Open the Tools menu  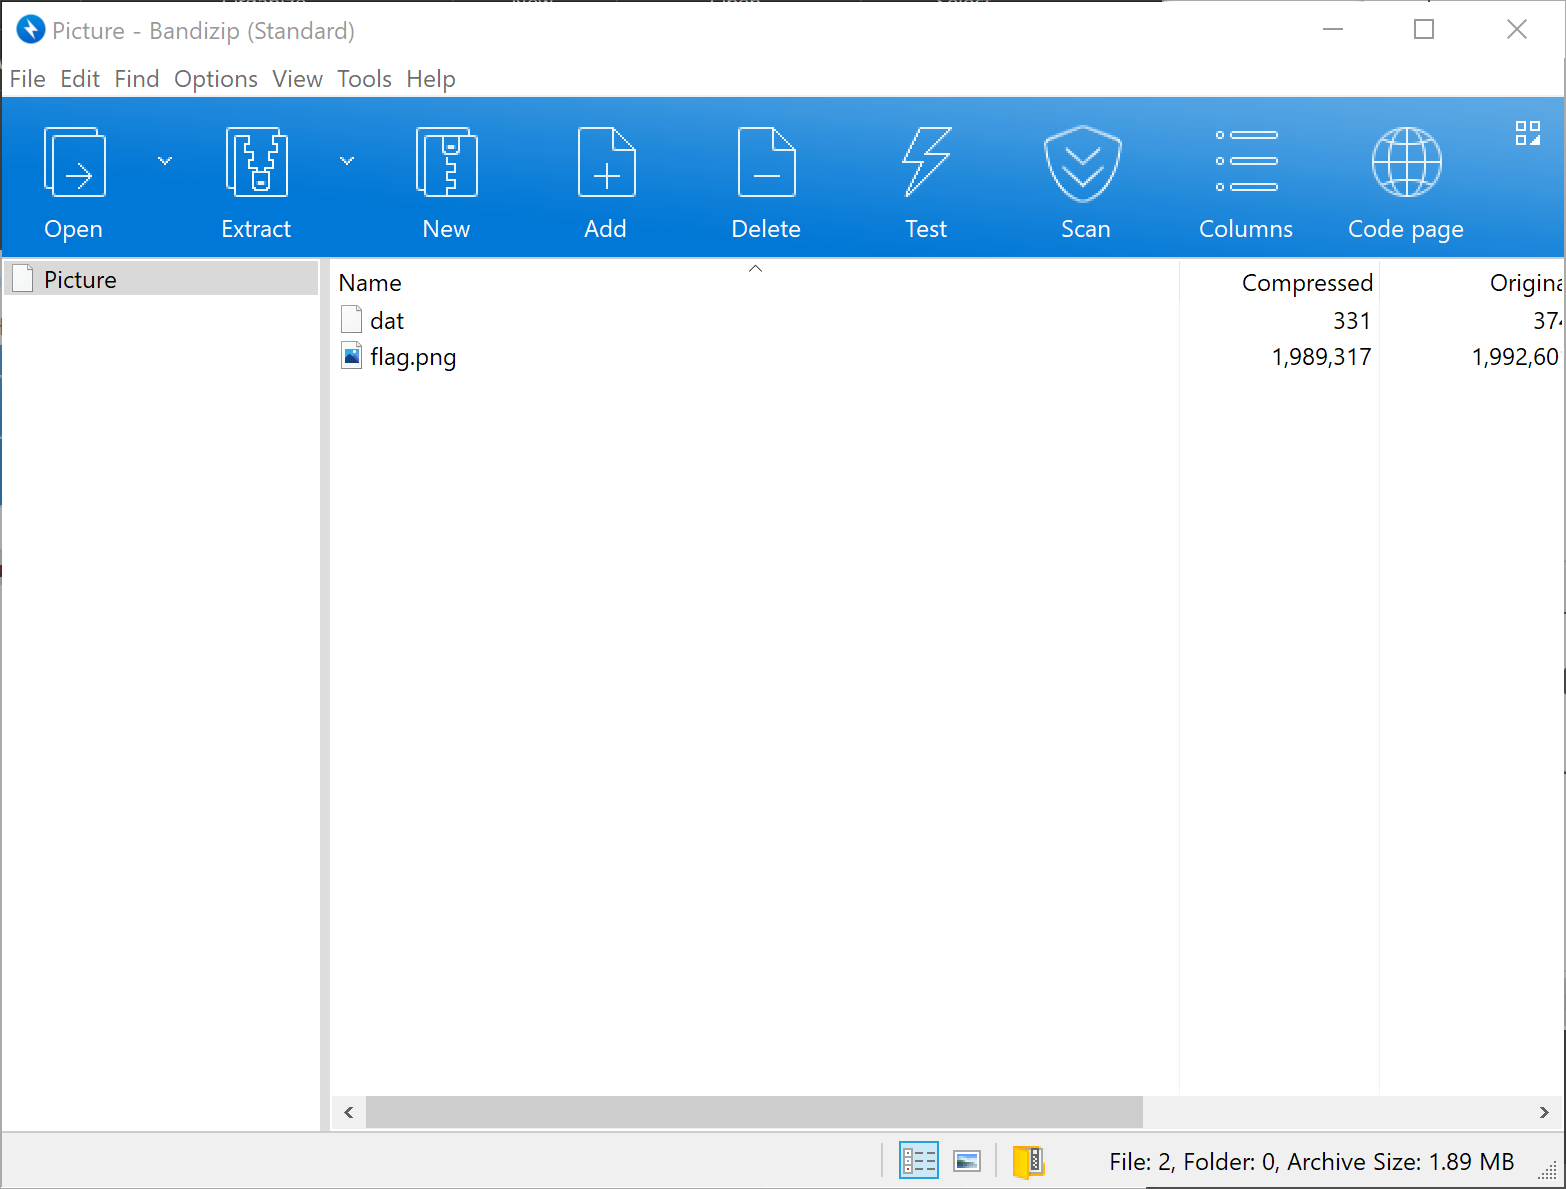click(364, 79)
